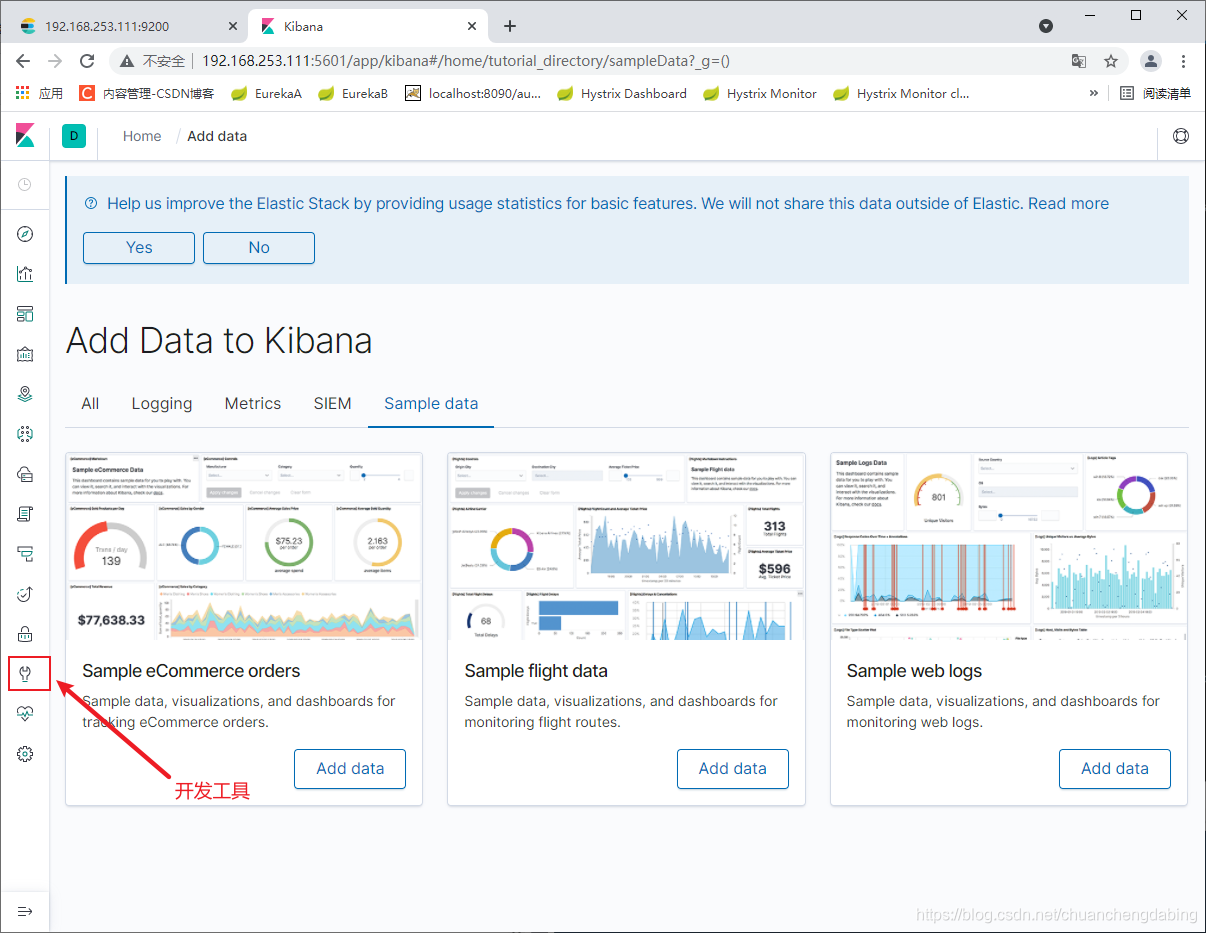Open the Read more link
The height and width of the screenshot is (933, 1206).
coord(1068,203)
